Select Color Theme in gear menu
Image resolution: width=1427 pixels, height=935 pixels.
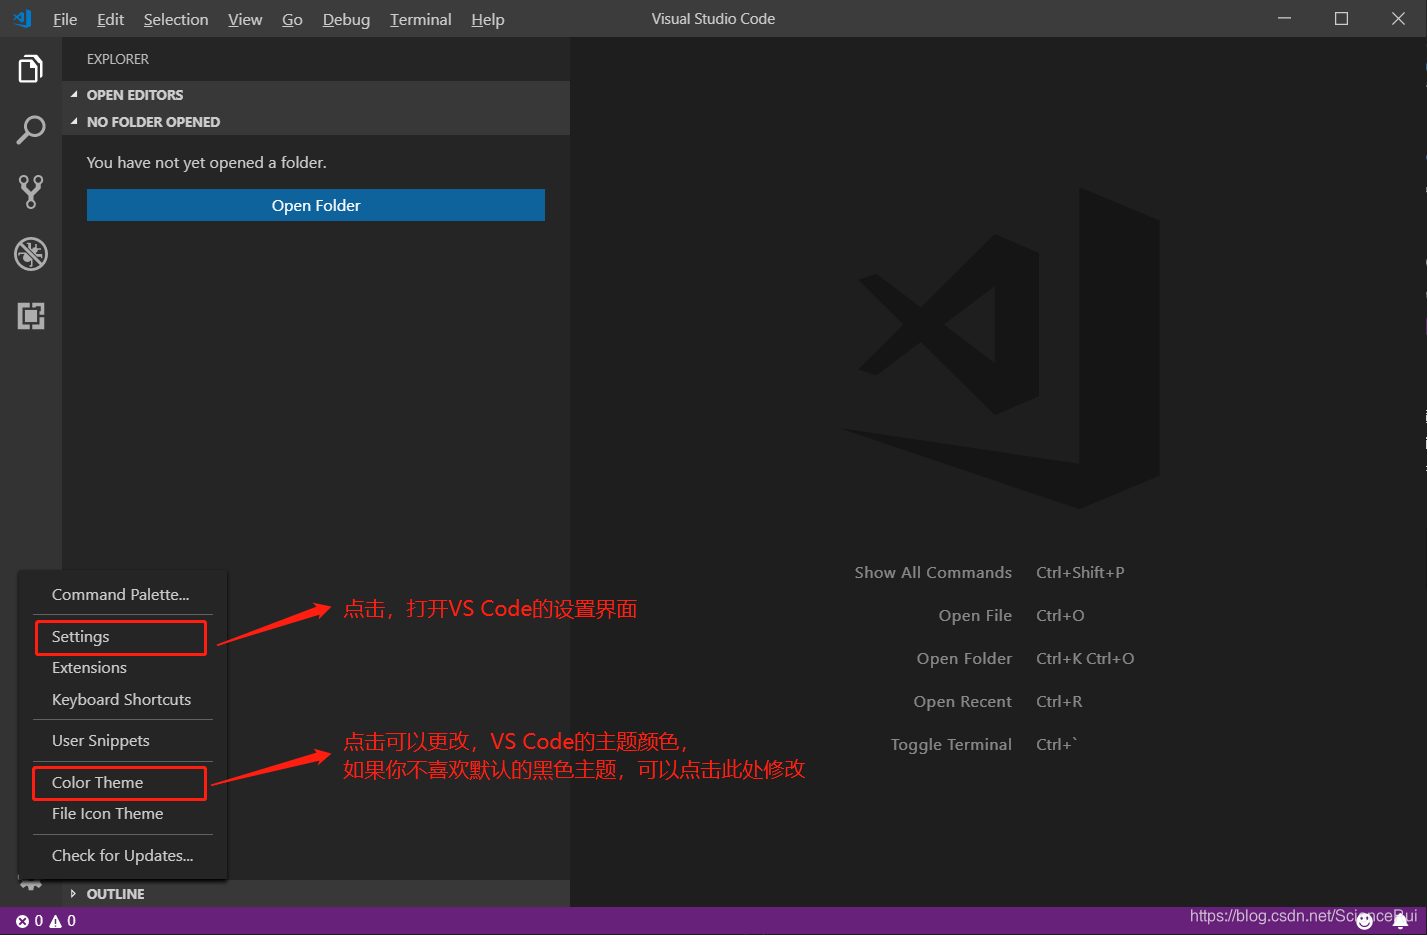coord(123,783)
